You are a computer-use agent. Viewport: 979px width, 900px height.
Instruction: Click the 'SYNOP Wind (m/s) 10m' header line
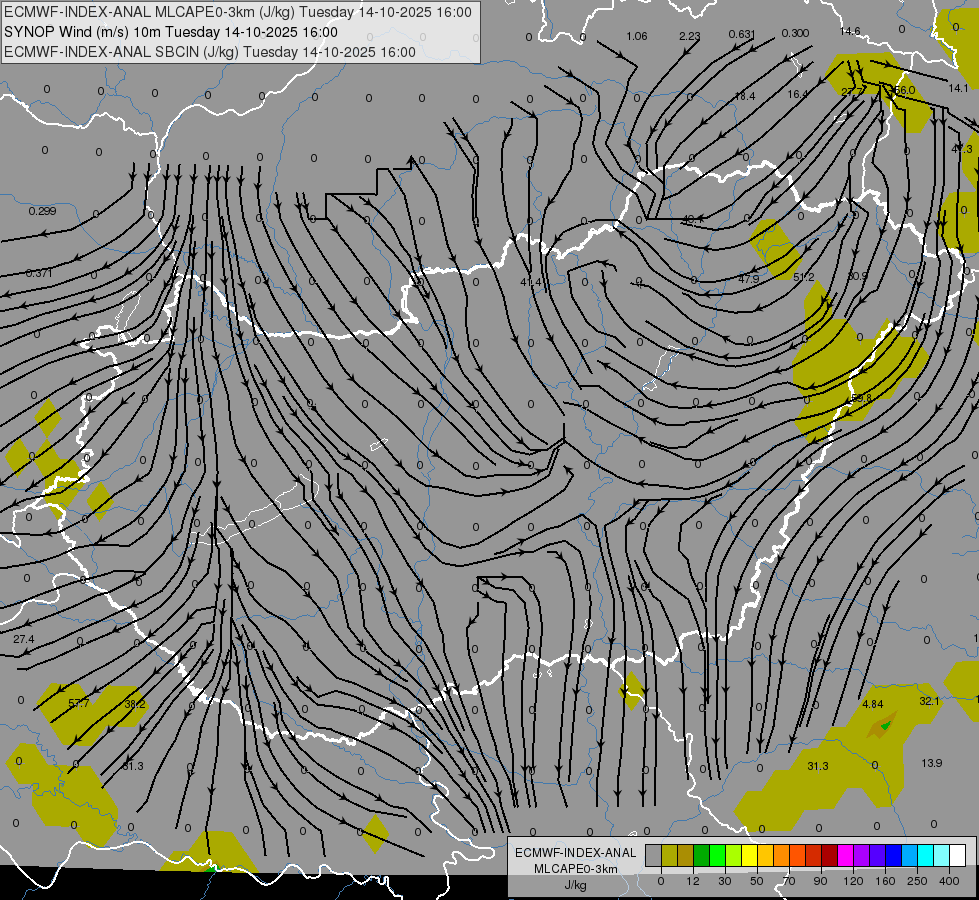click(170, 32)
